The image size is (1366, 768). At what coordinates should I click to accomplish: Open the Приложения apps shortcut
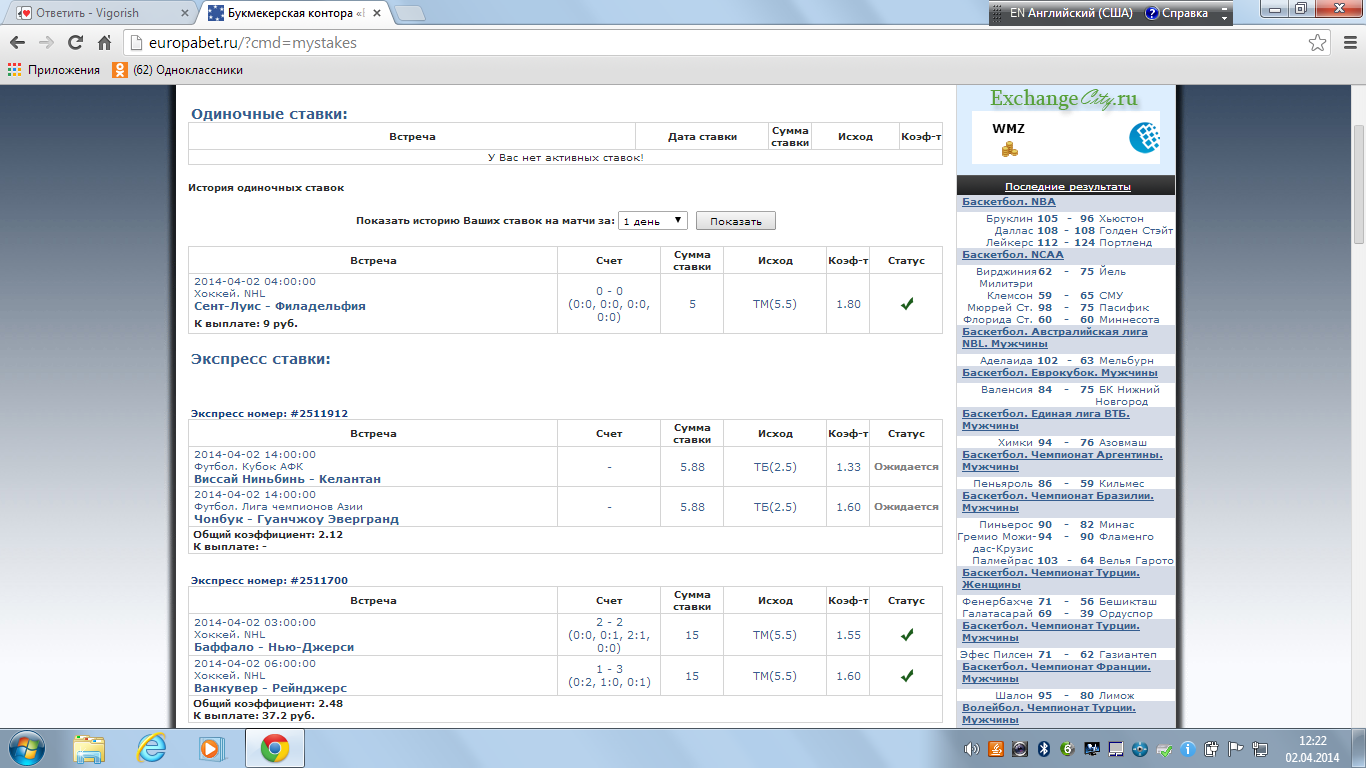pyautogui.click(x=54, y=70)
